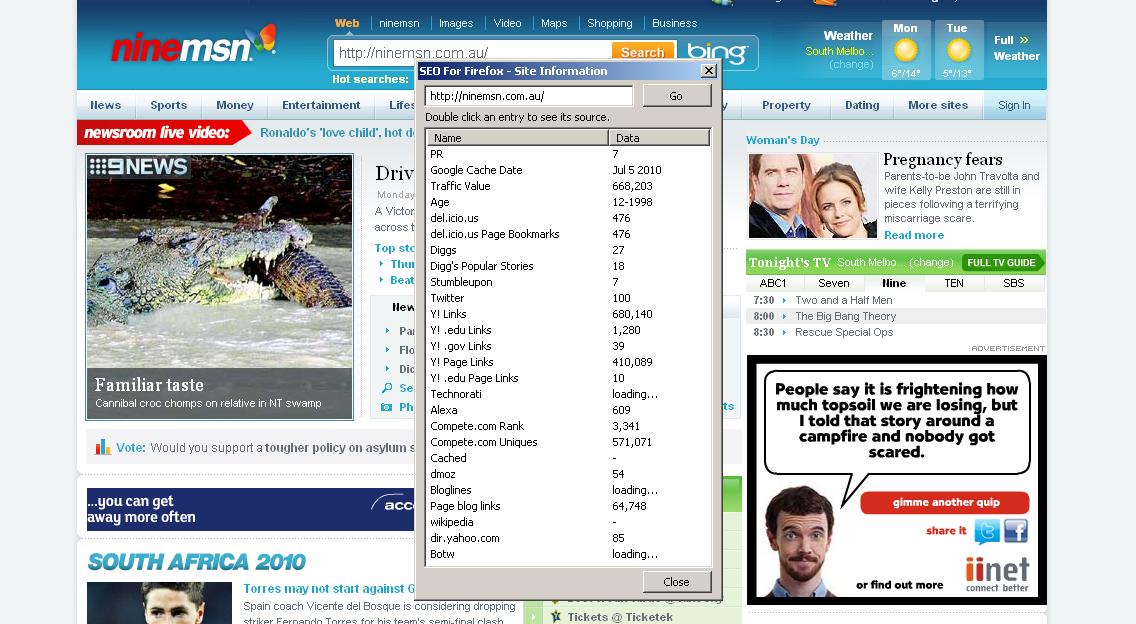Image resolution: width=1136 pixels, height=624 pixels.
Task: Open the Sports navigation menu item
Action: (x=168, y=105)
